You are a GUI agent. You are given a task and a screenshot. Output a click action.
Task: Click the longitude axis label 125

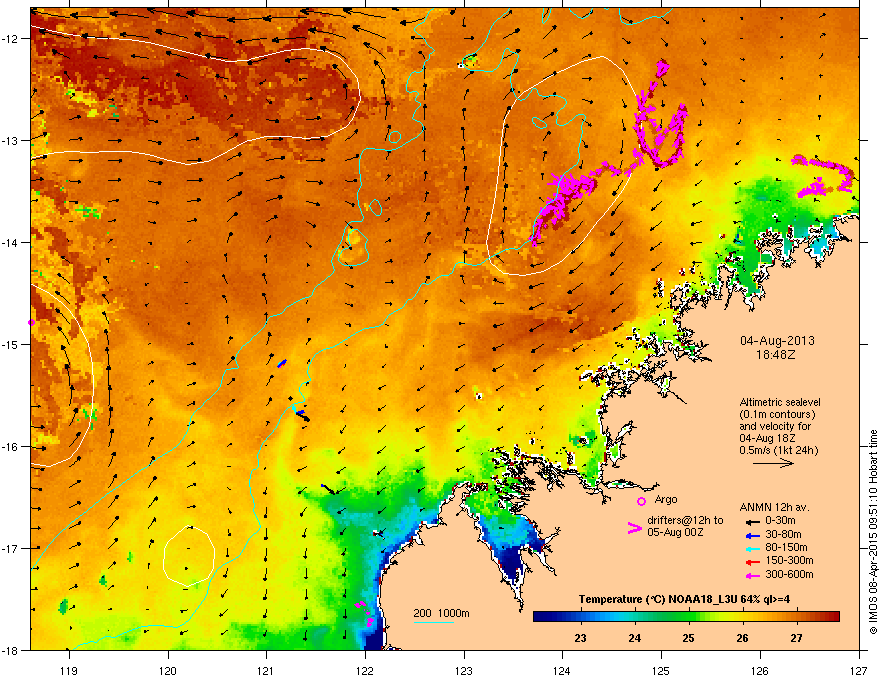(x=661, y=670)
